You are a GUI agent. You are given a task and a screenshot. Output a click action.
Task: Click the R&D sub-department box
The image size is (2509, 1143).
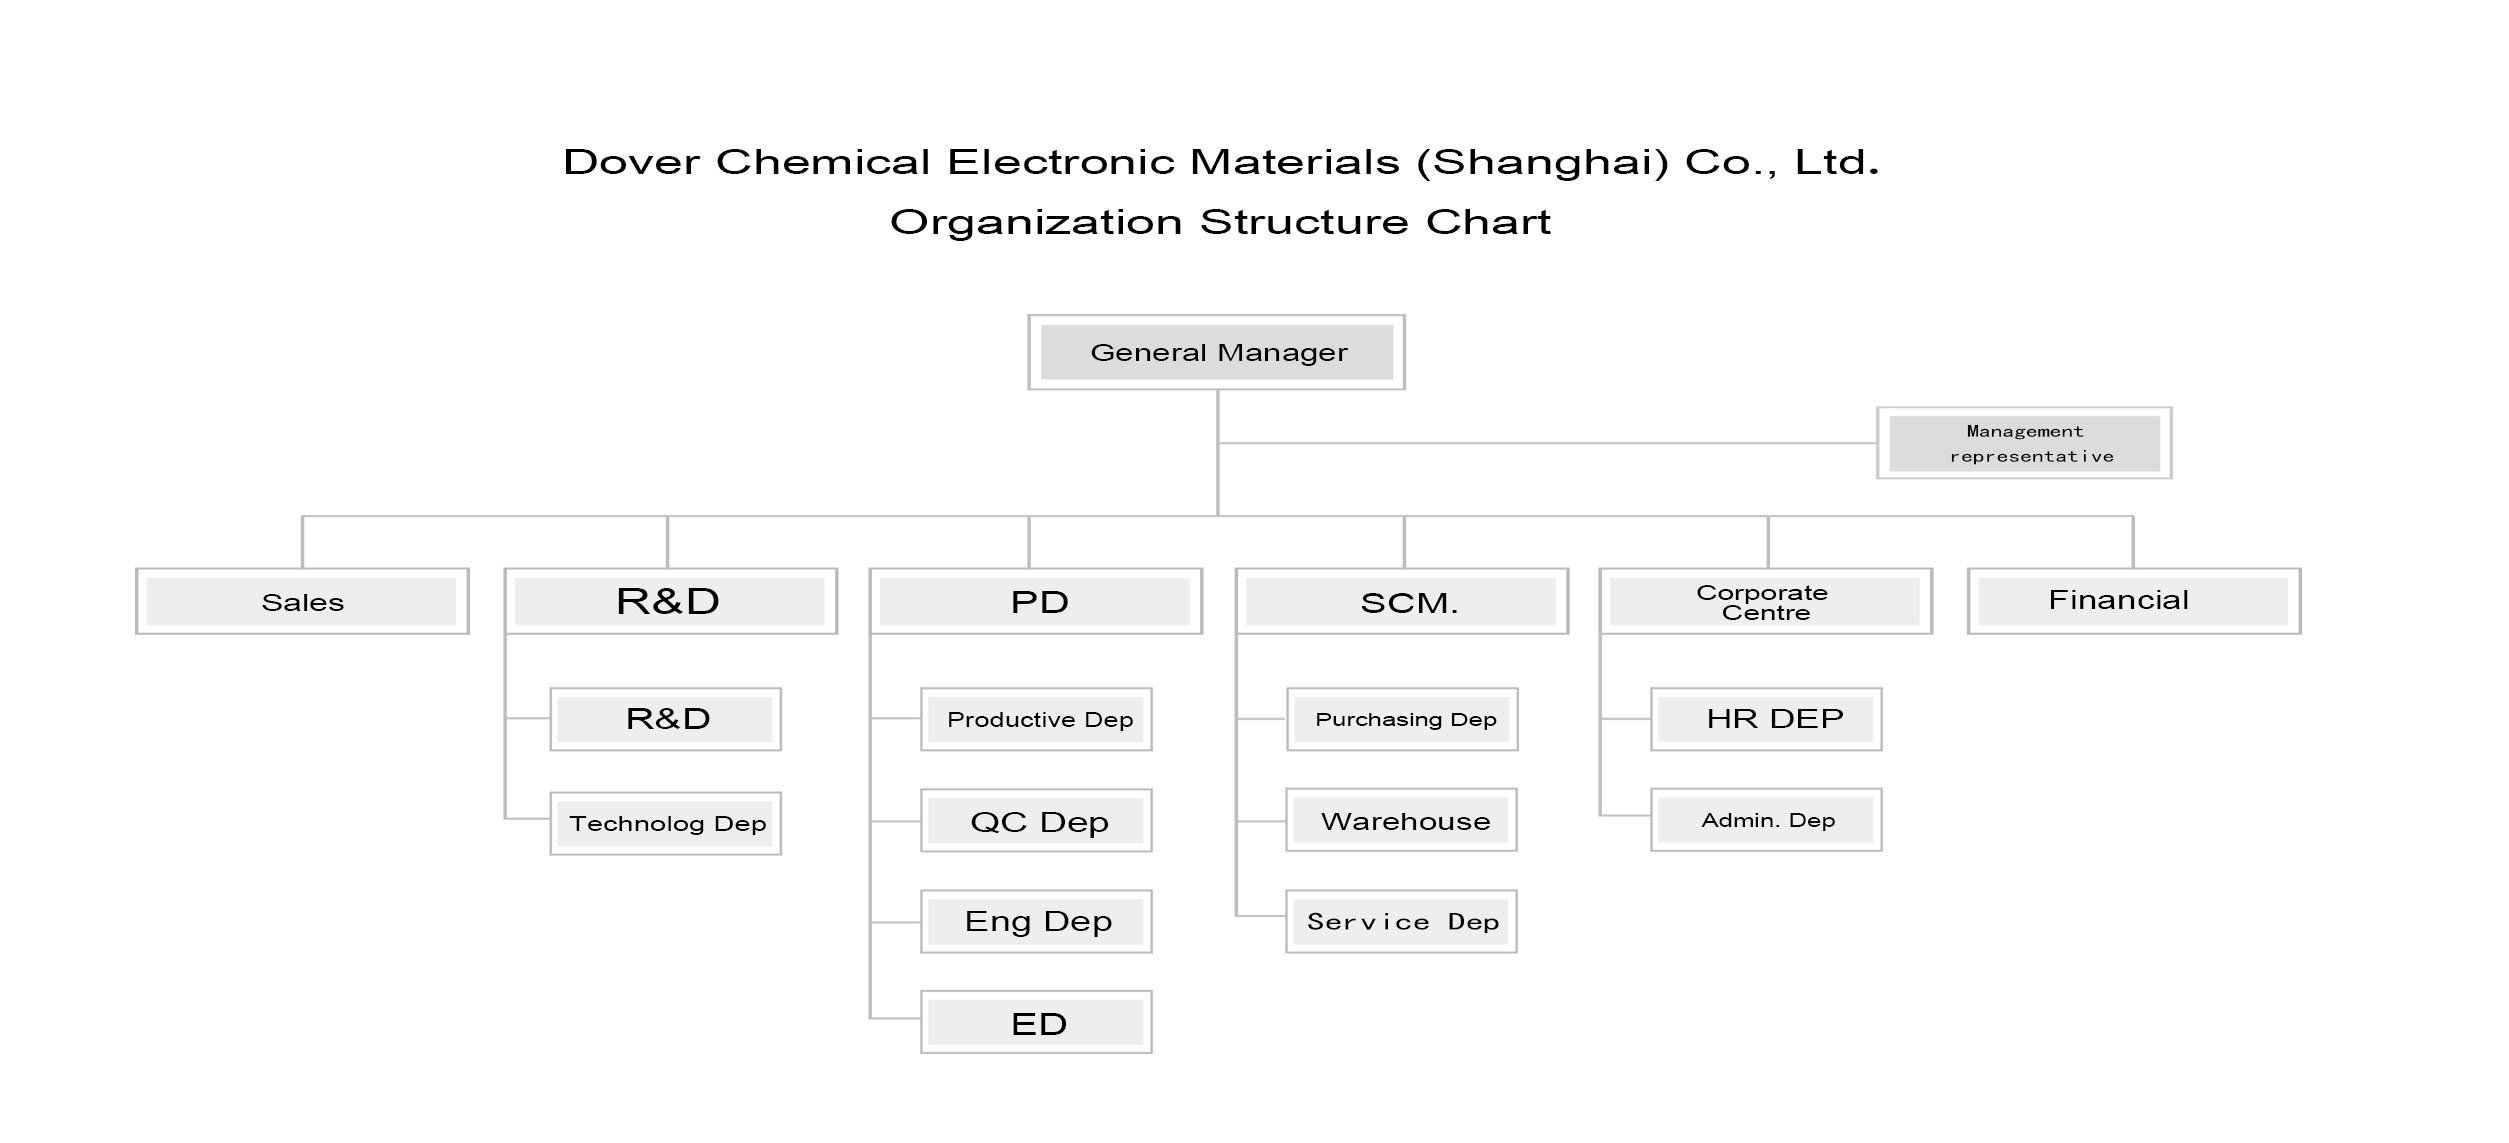point(666,719)
